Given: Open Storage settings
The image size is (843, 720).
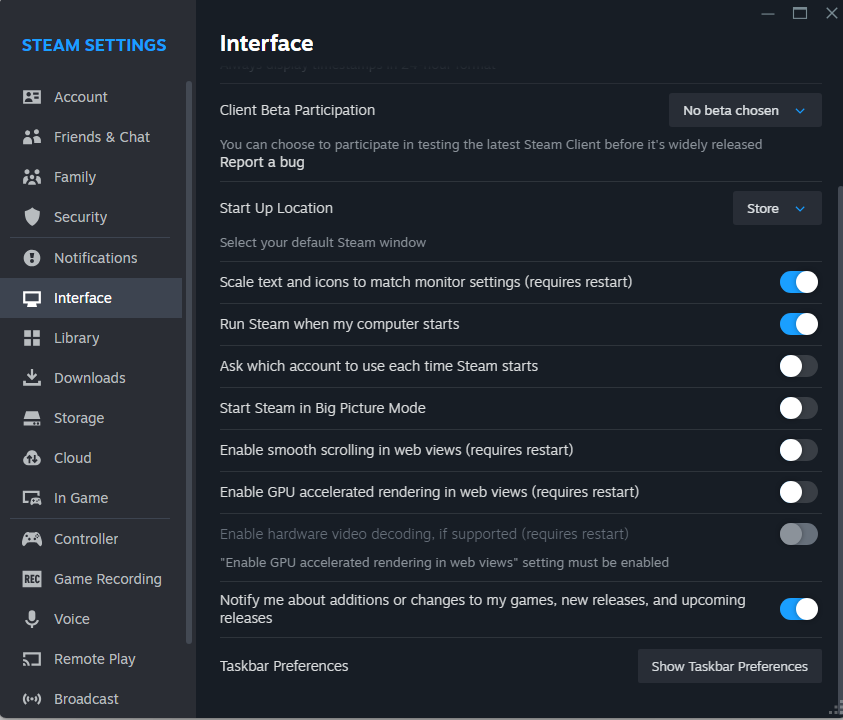Looking at the screenshot, I should (x=91, y=418).
